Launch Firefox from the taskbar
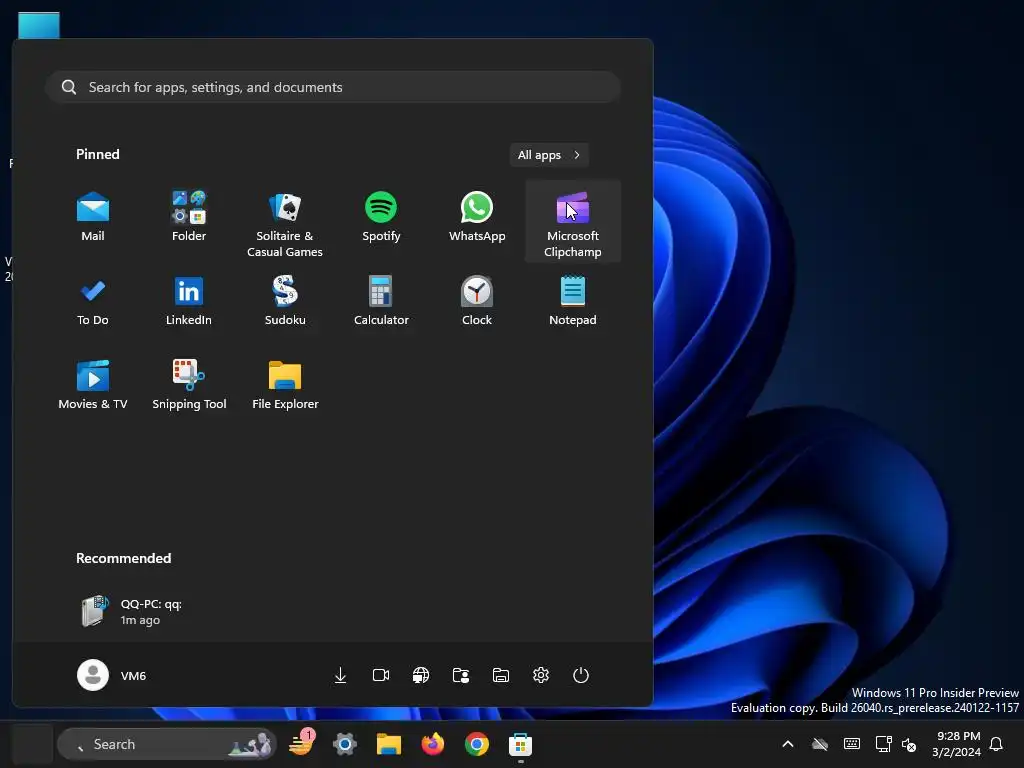 [432, 744]
